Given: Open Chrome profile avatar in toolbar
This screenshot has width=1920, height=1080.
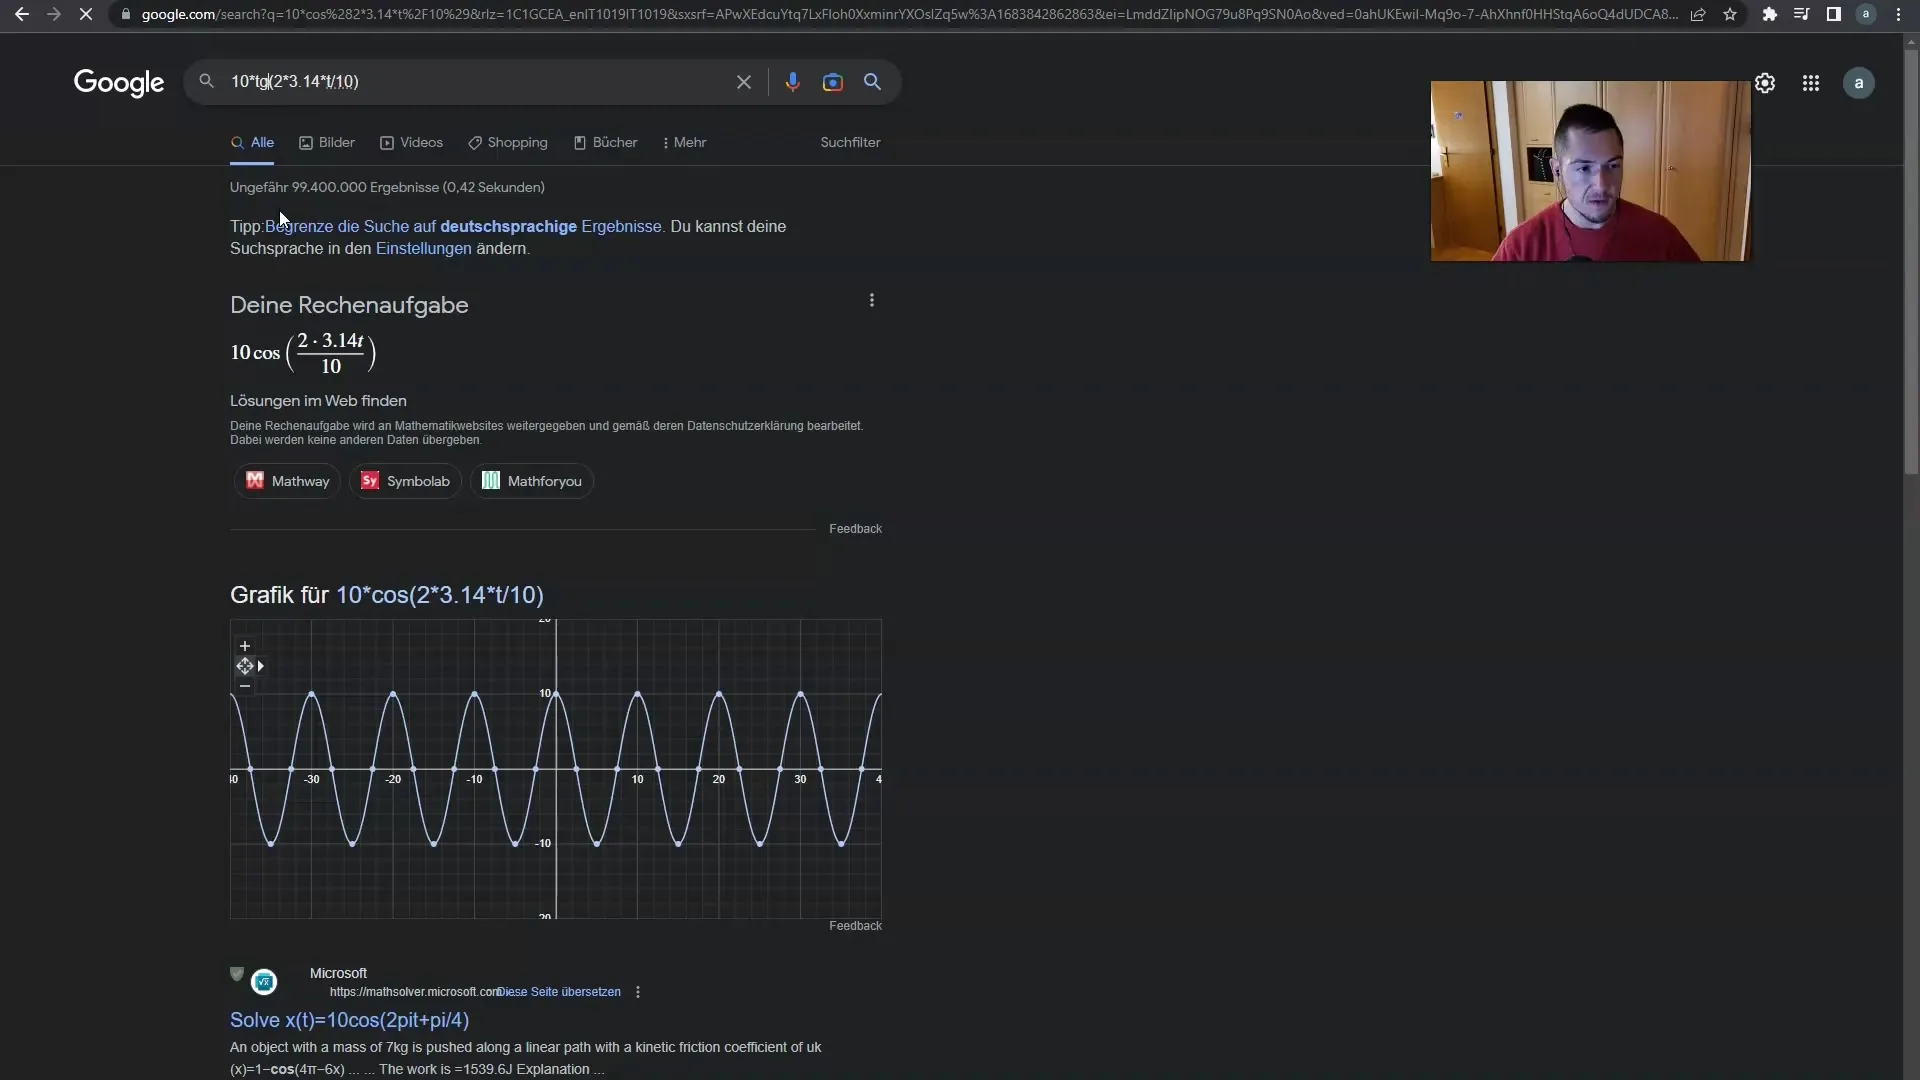Looking at the screenshot, I should [x=1865, y=14].
